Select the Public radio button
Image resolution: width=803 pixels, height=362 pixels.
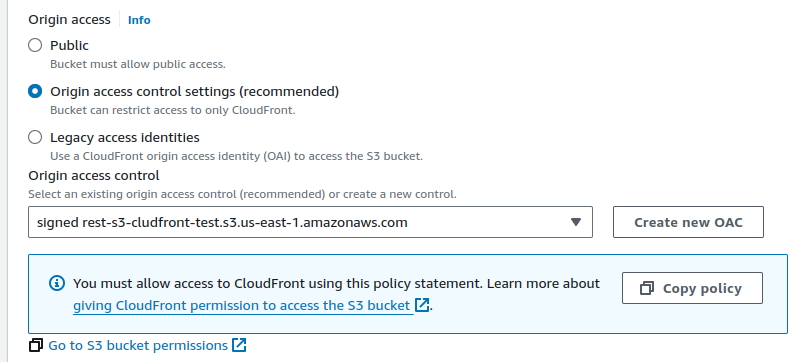(35, 45)
